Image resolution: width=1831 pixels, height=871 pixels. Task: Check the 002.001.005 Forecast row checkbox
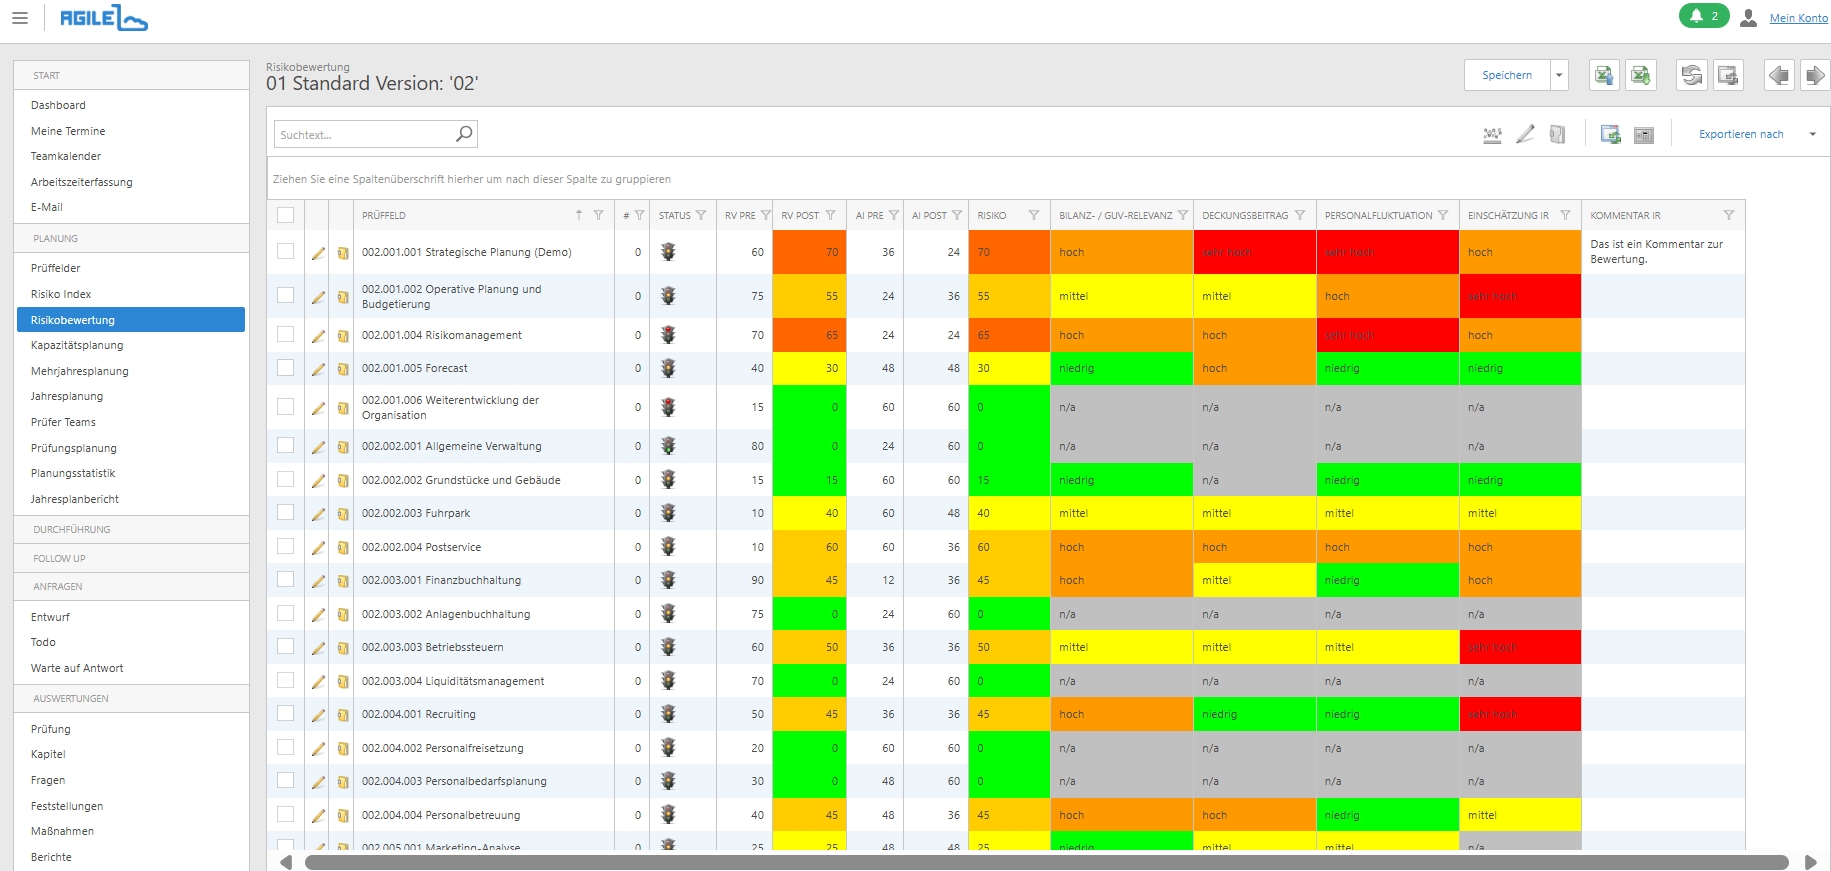tap(286, 367)
